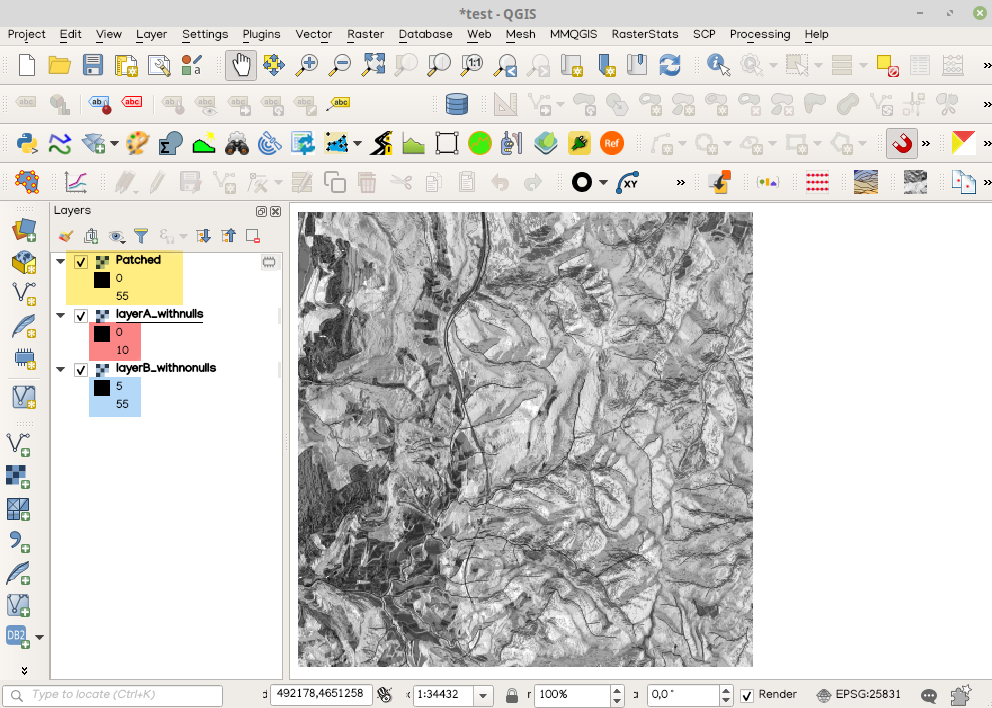Click the black swatch under layerB_withnonulls
The width and height of the screenshot is (992, 708).
point(102,388)
